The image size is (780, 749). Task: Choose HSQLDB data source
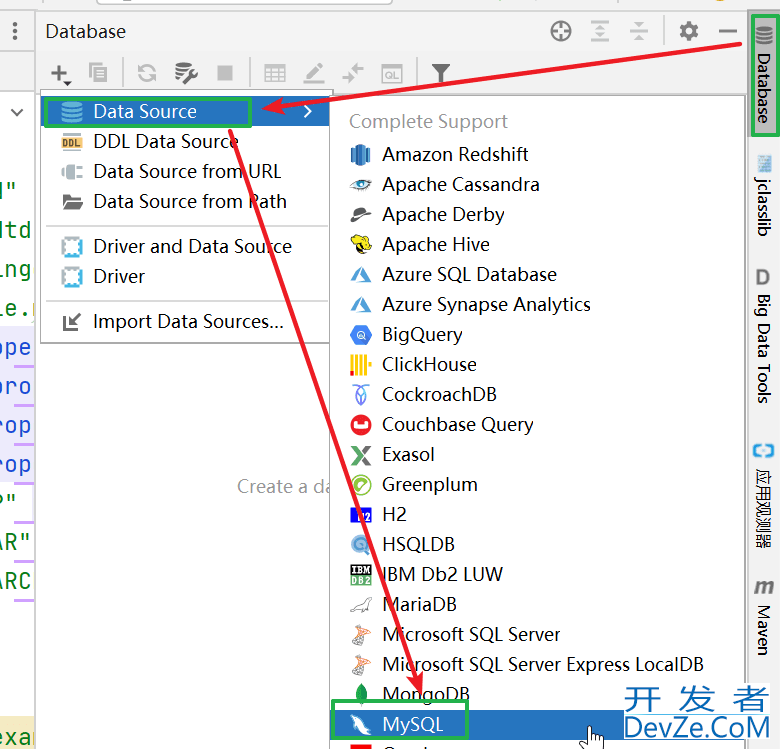coord(537,545)
